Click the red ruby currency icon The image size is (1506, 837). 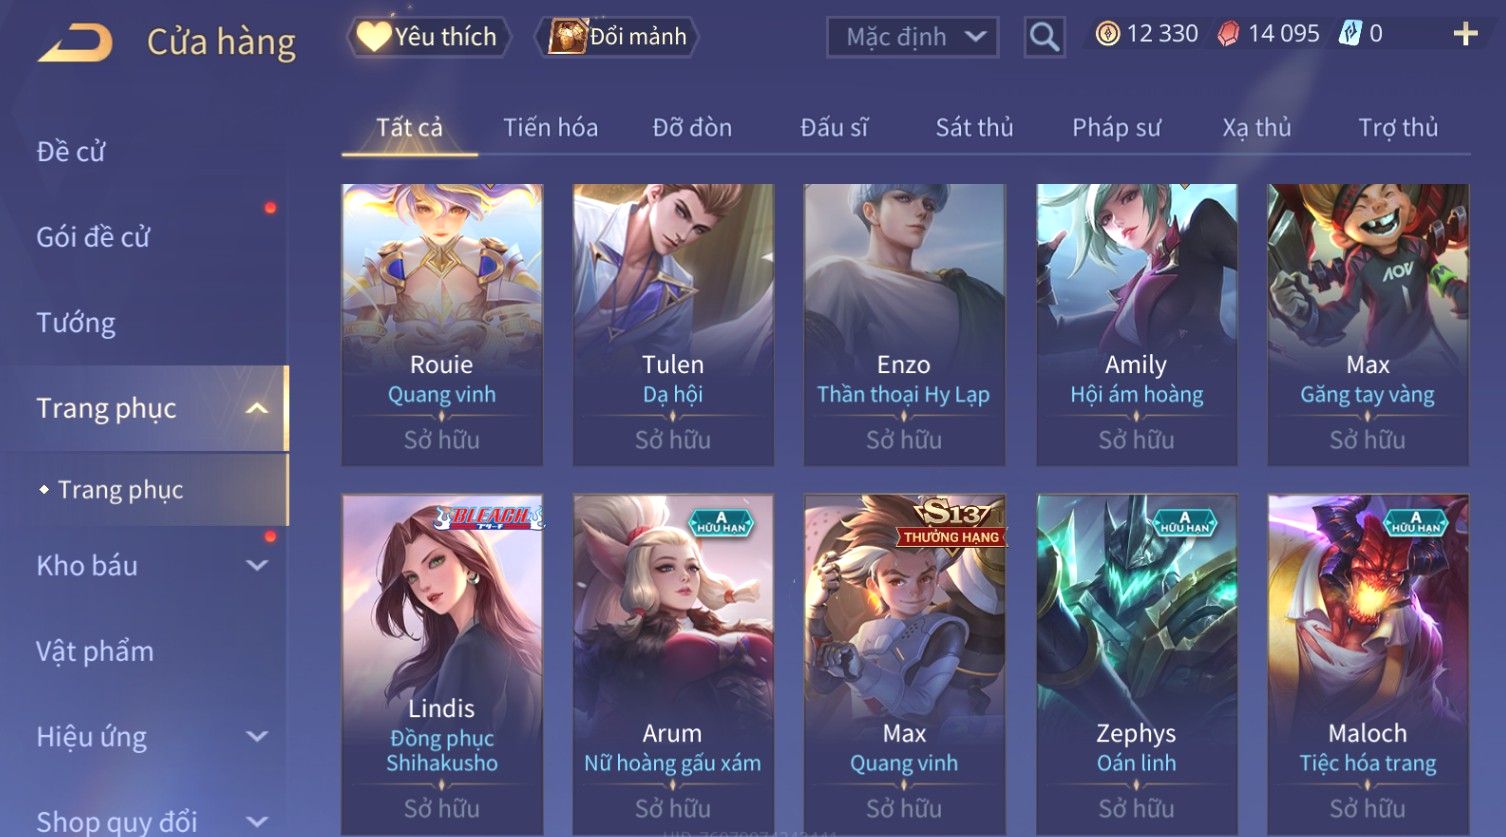[1228, 34]
